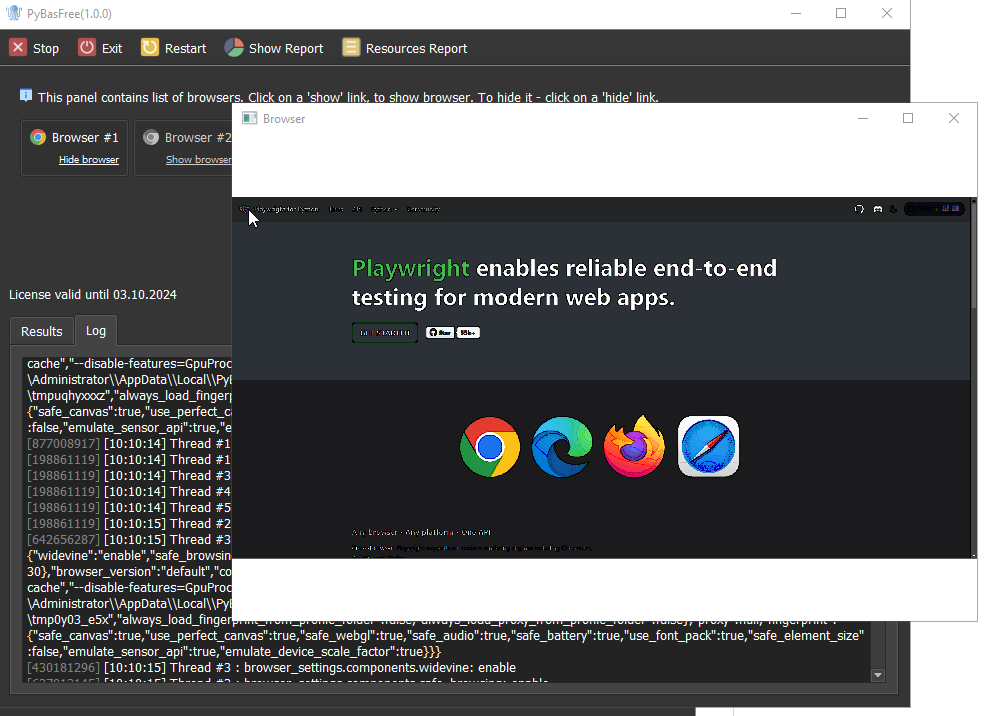Open API in the Playwright navbar
Image resolution: width=1008 pixels, height=716 pixels.
[357, 209]
